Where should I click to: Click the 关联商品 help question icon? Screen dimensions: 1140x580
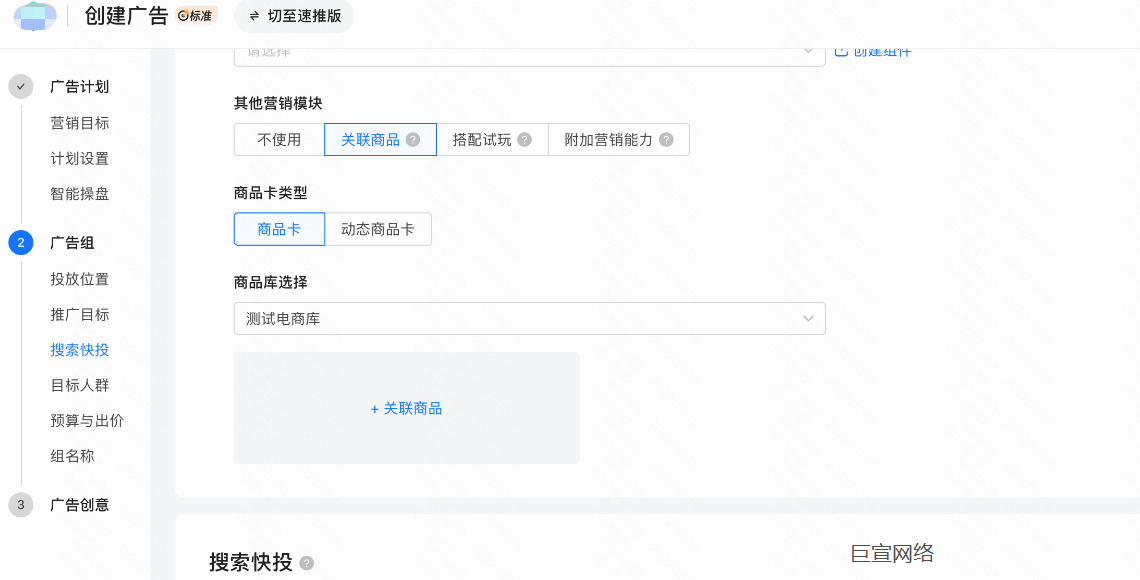coord(413,140)
